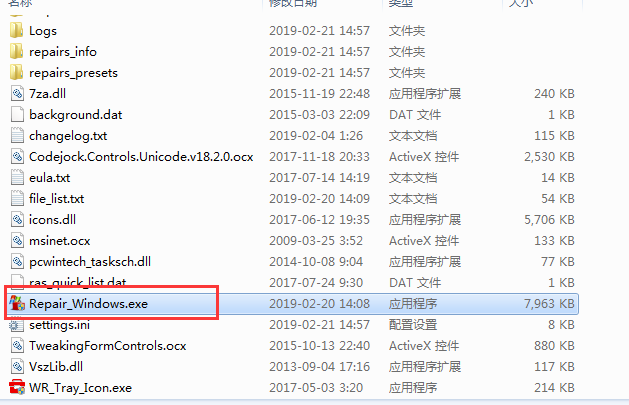This screenshot has width=629, height=405.
Task: Select the Repair_Windows.exe application icon
Action: [17, 304]
